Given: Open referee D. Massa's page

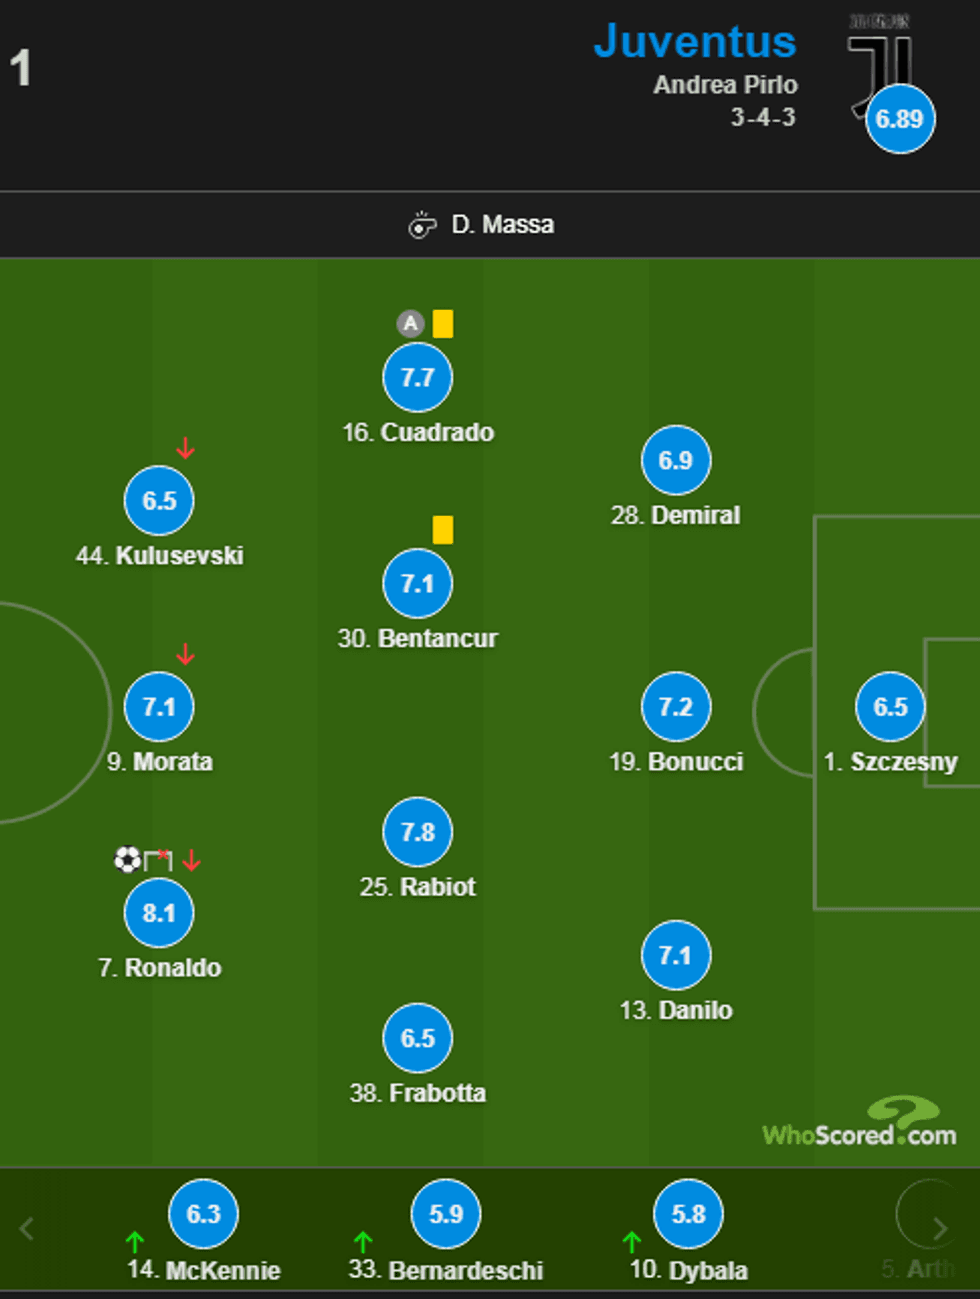Looking at the screenshot, I should pyautogui.click(x=502, y=225).
